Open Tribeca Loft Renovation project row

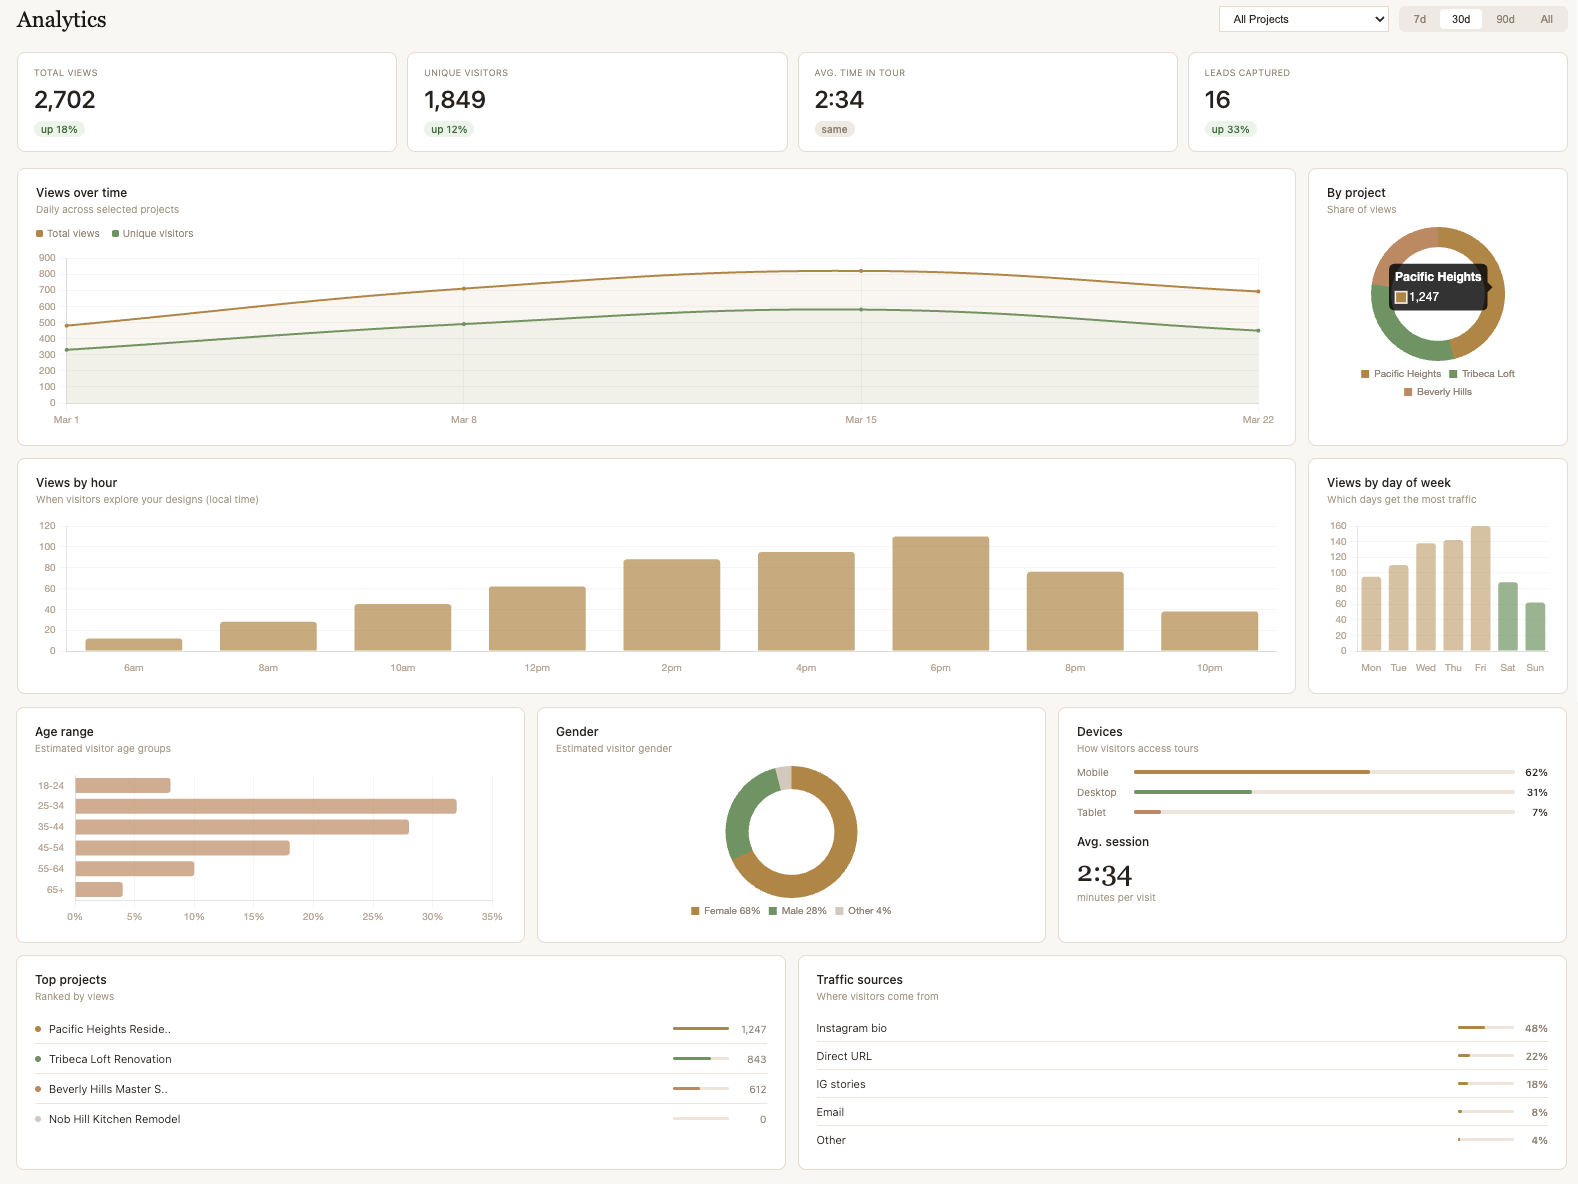point(401,1059)
